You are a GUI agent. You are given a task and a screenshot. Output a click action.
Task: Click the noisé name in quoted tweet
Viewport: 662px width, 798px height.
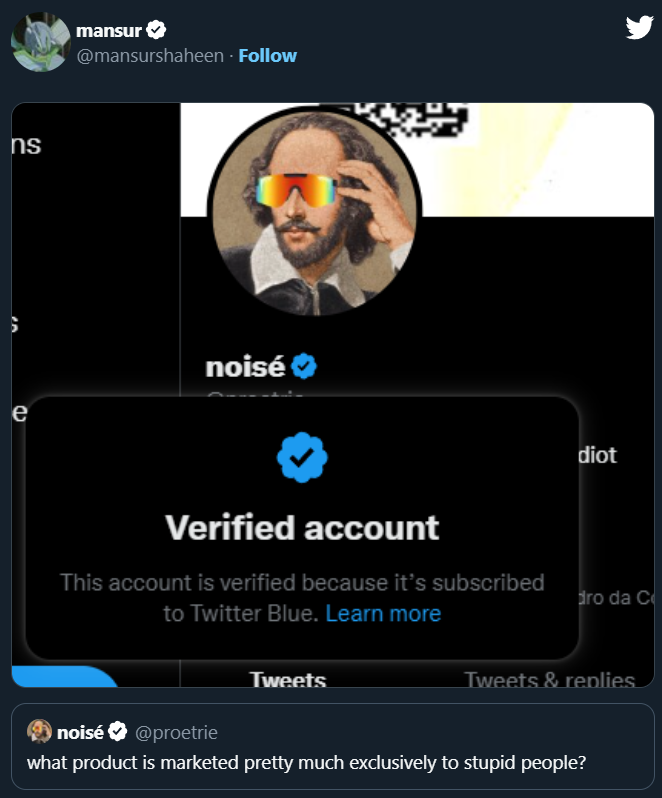(x=81, y=732)
